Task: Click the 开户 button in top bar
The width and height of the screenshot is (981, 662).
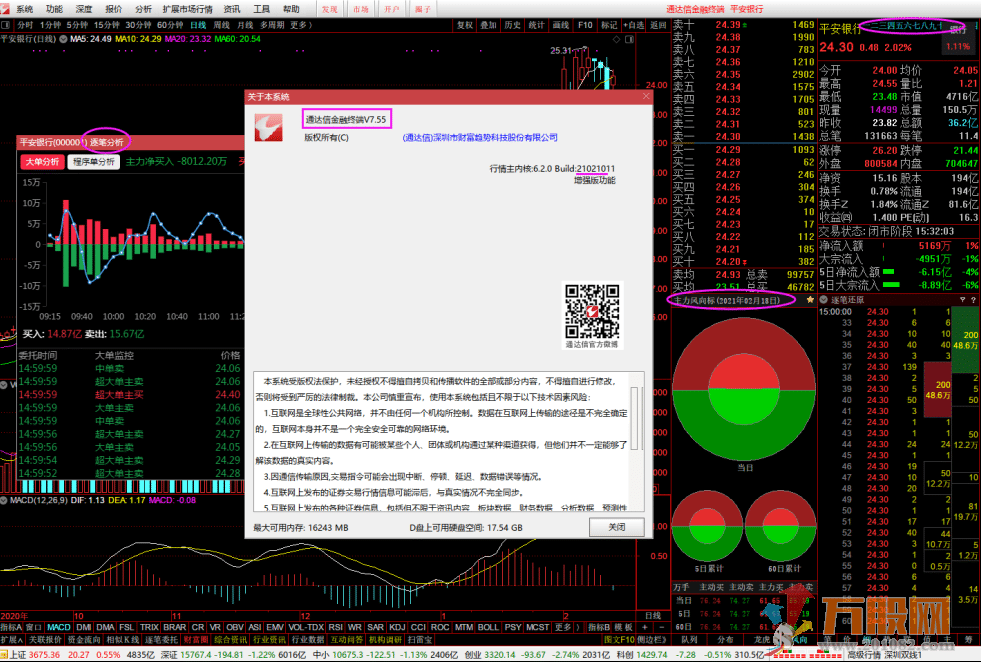Action: (x=392, y=9)
